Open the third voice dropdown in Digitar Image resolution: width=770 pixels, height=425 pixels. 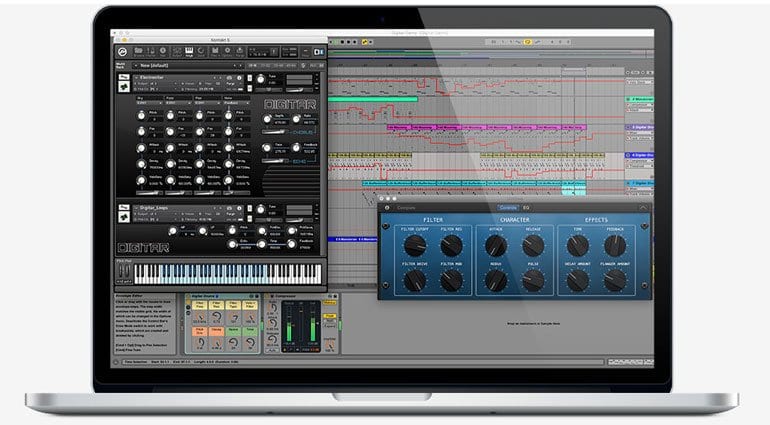pos(207,103)
